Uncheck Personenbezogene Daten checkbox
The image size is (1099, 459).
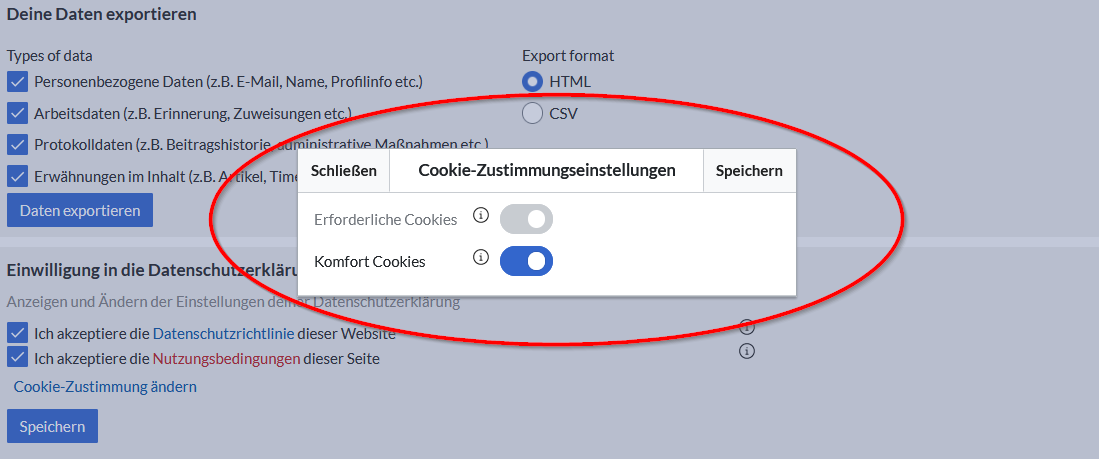click(x=17, y=81)
